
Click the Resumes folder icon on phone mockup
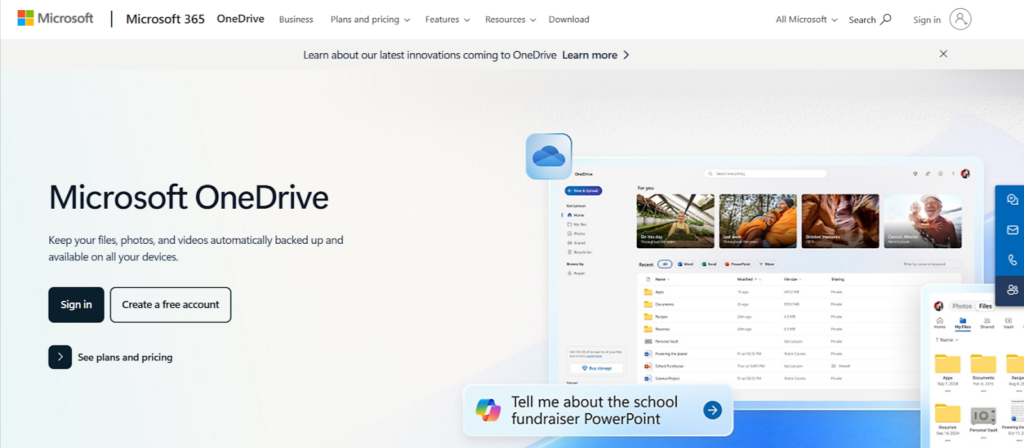[x=948, y=415]
